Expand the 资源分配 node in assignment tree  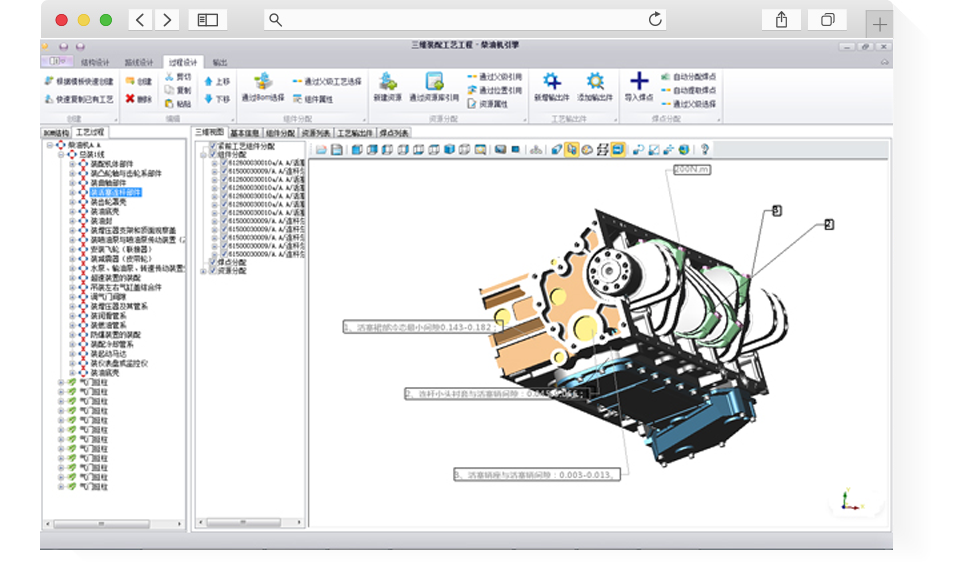pyautogui.click(x=203, y=270)
